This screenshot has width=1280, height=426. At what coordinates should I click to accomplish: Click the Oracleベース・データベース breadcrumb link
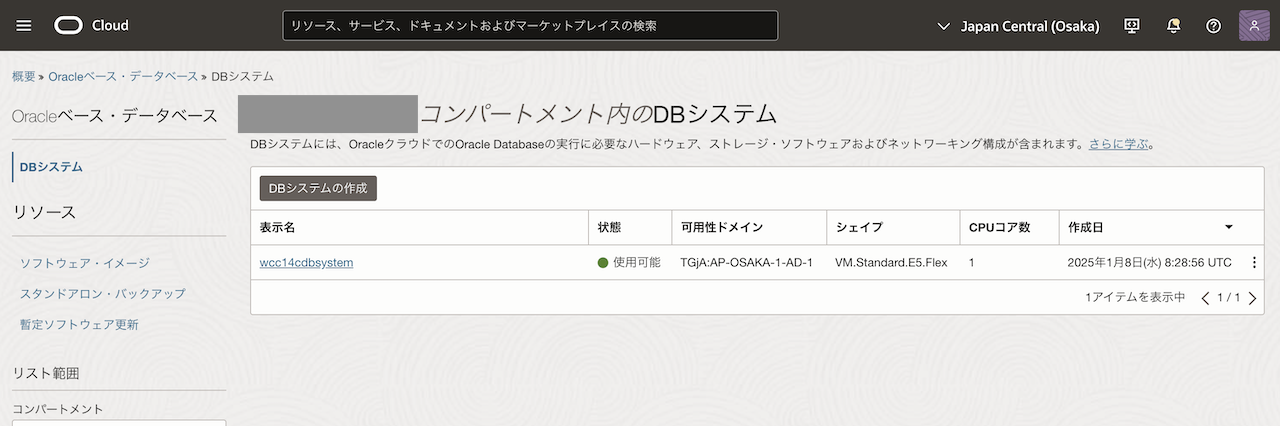tap(123, 76)
